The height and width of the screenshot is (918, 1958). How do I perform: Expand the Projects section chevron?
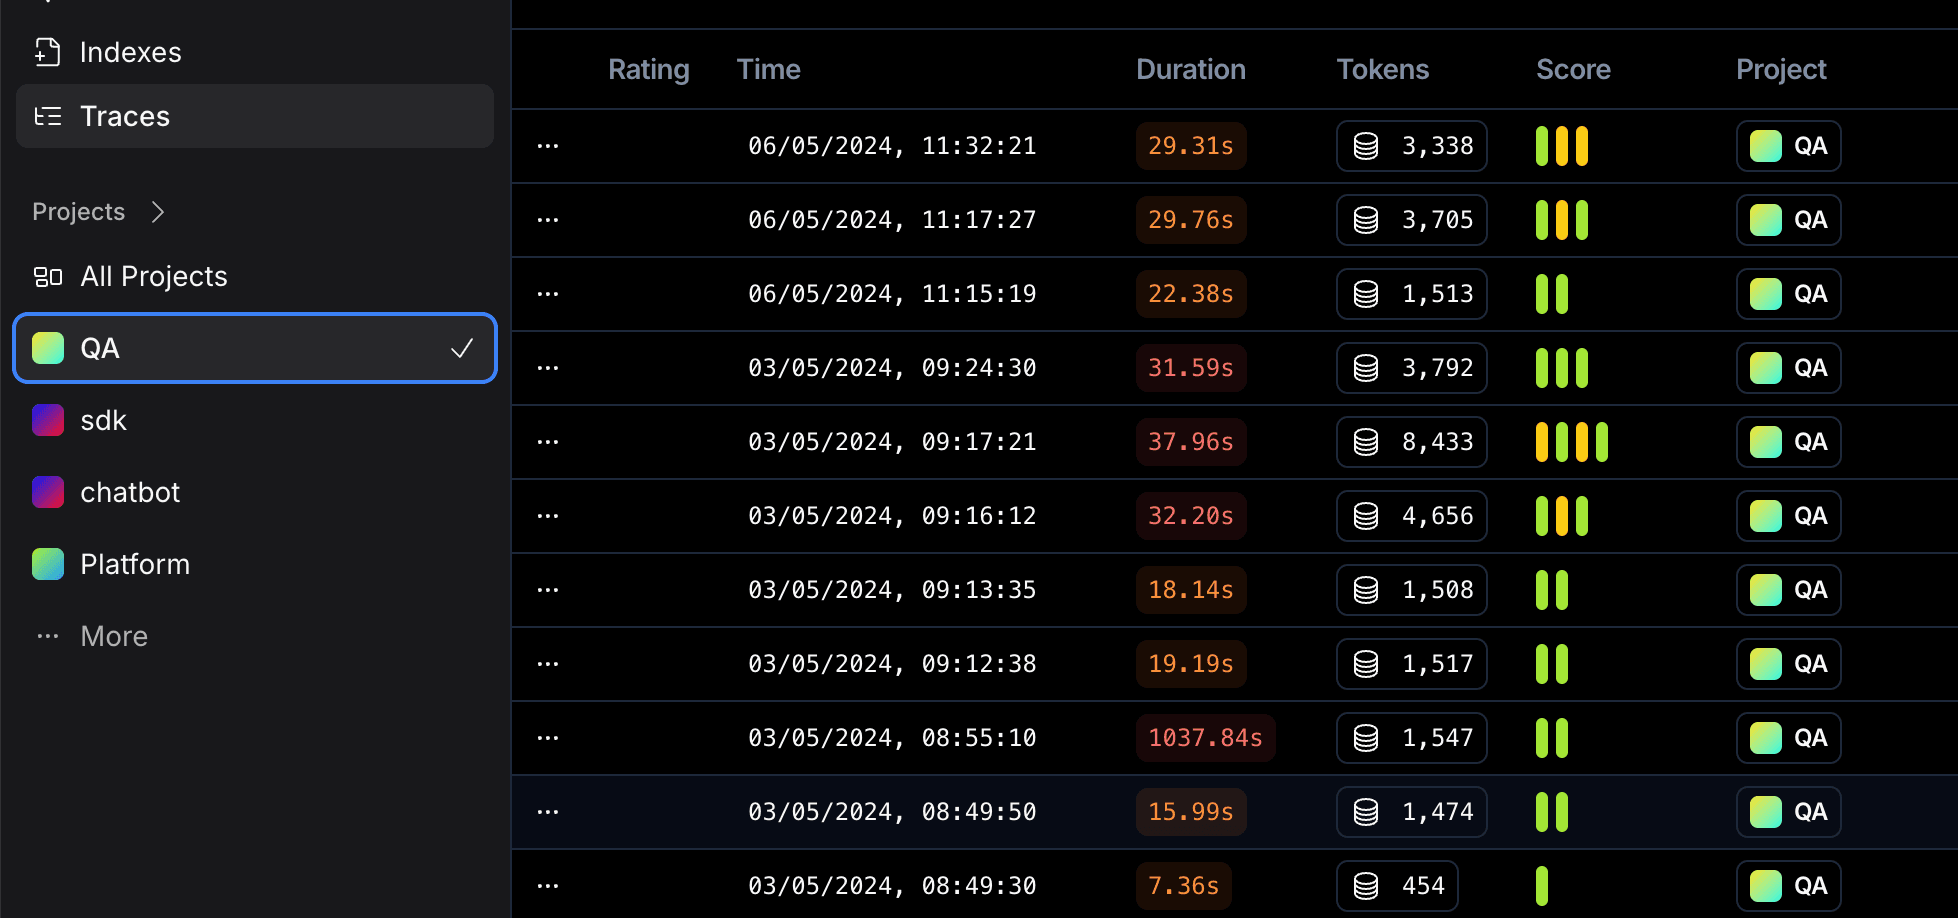tap(157, 212)
